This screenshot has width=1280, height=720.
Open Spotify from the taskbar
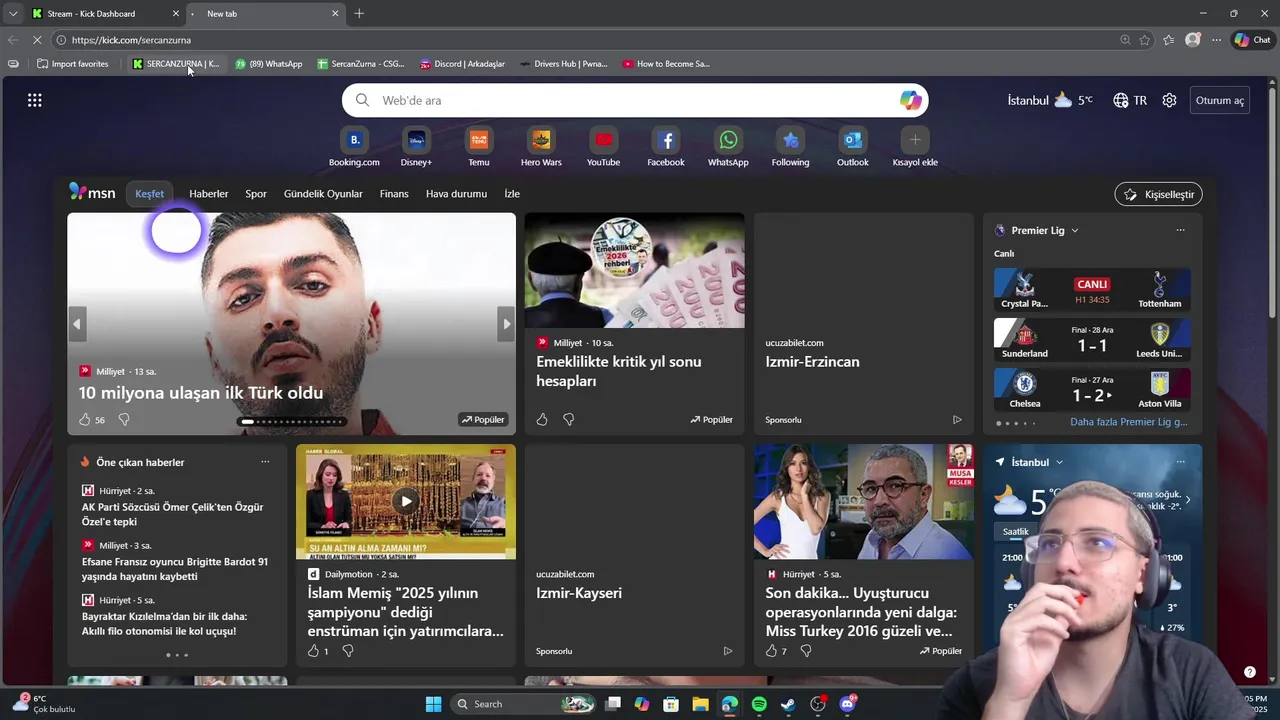coord(759,704)
